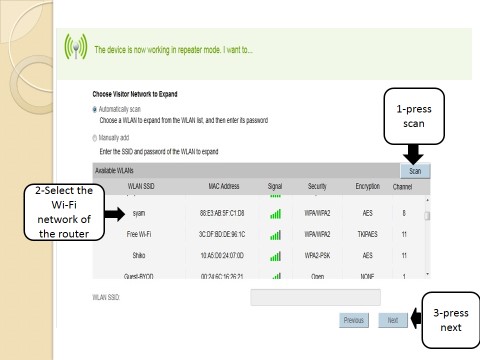The image size is (480, 360).
Task: Click the WLAN SSID column header
Action: point(141,186)
